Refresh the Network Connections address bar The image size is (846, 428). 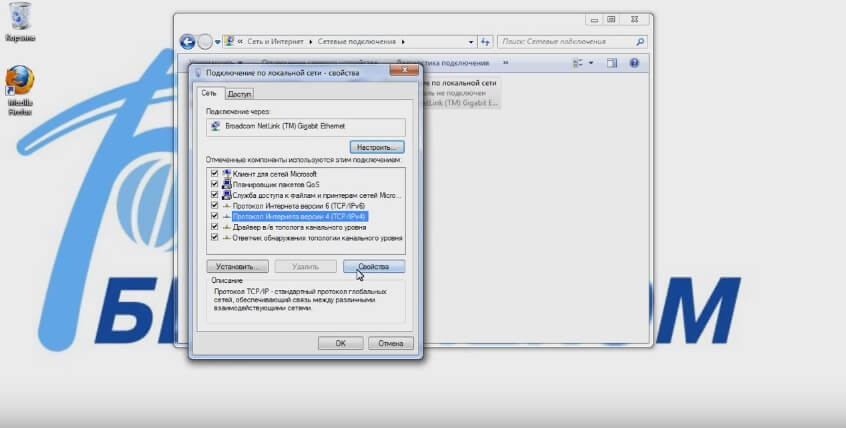click(486, 42)
